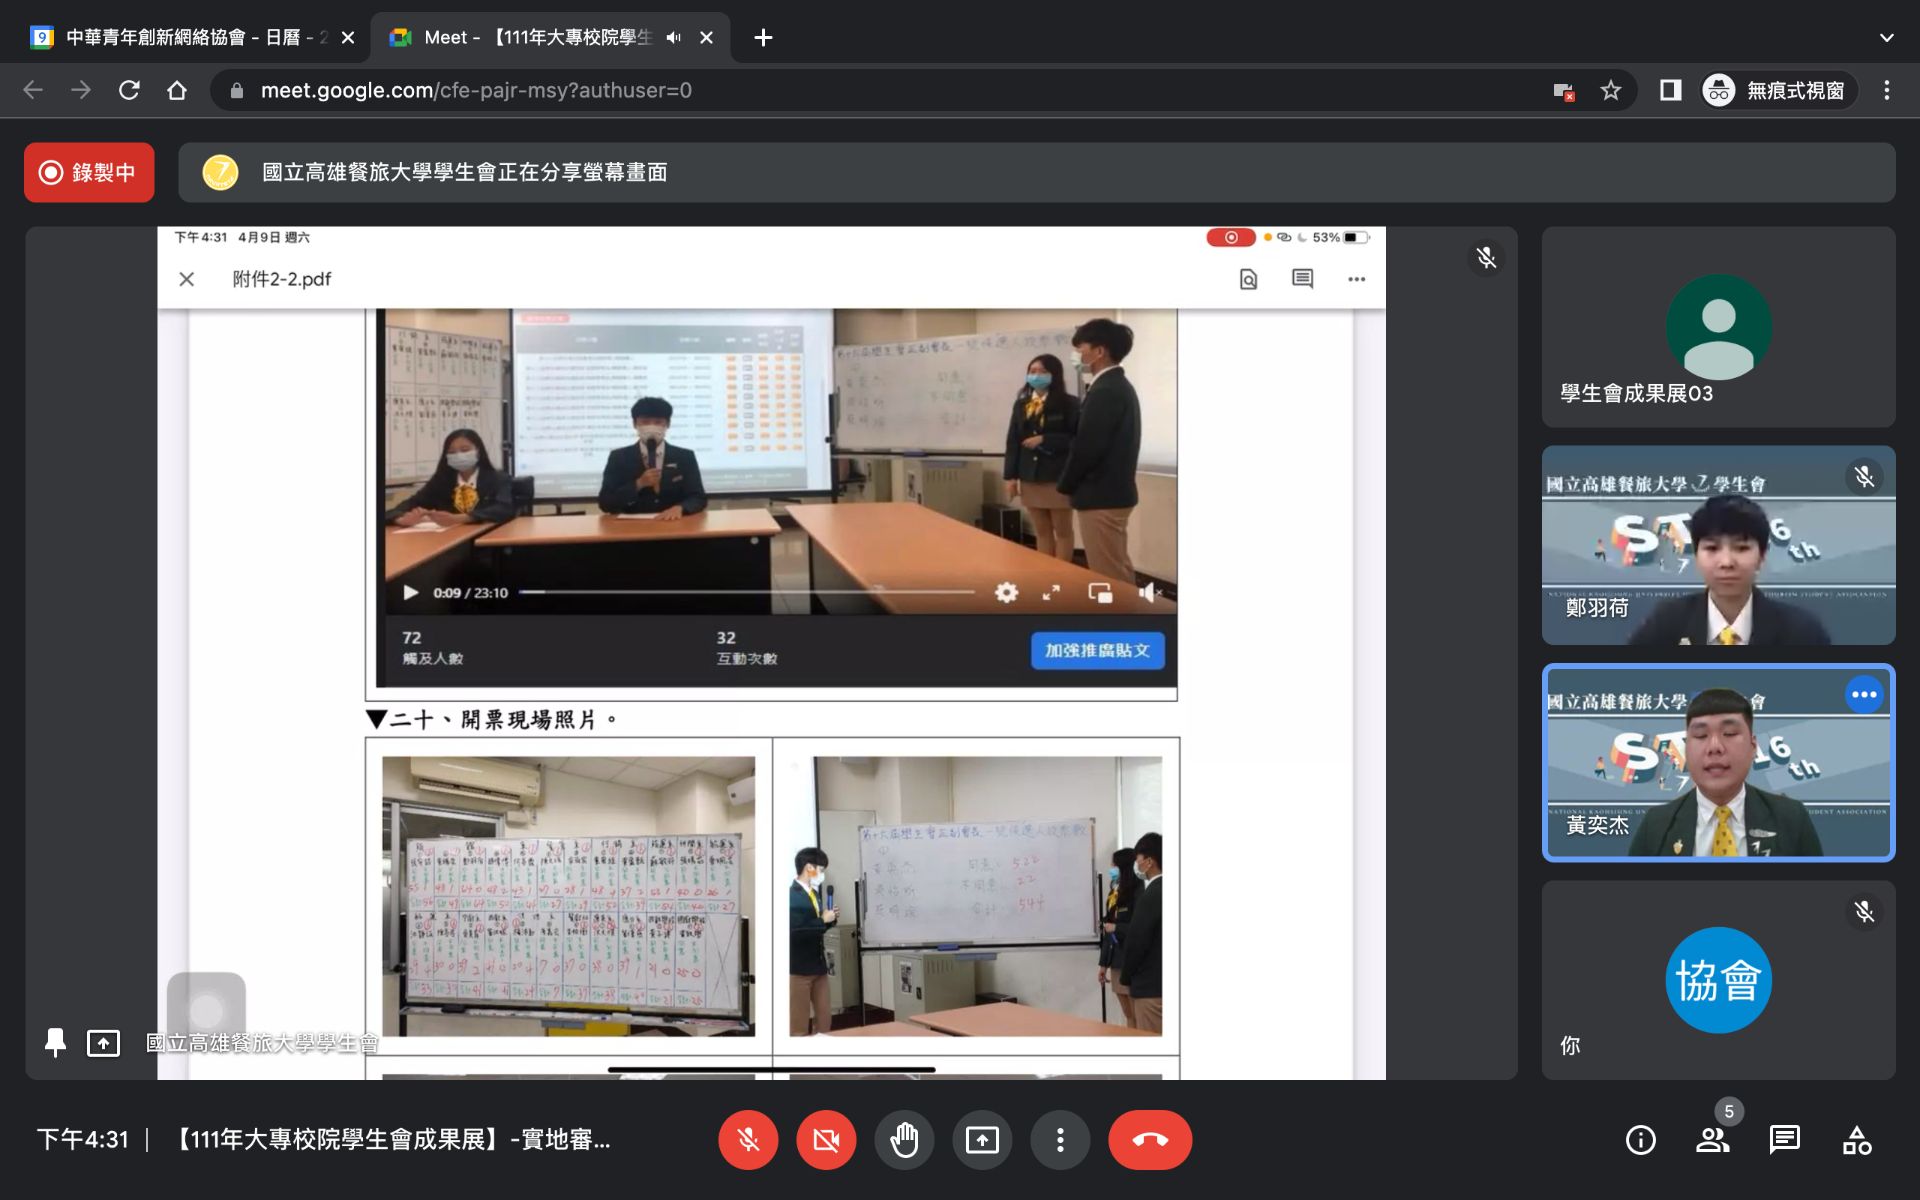Open Chrome three-dot menu

[x=1886, y=91]
